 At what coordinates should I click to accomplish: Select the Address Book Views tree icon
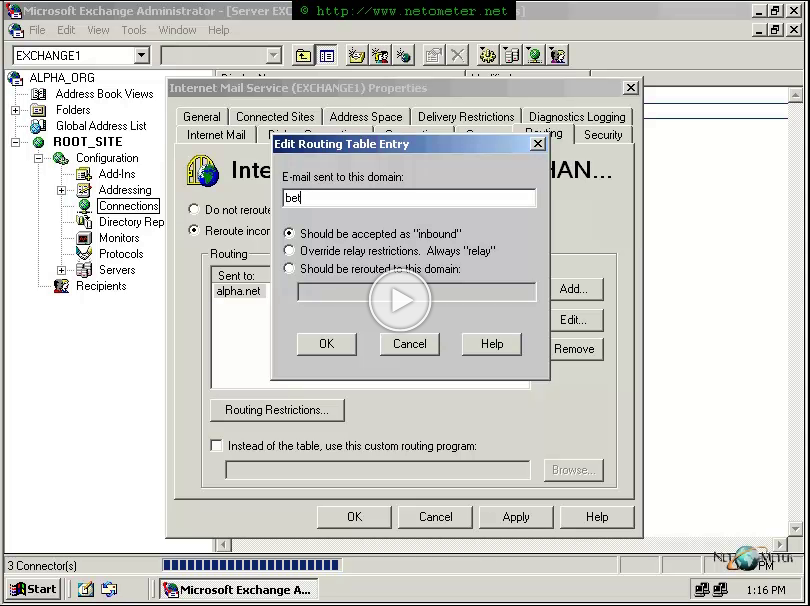pyautogui.click(x=39, y=94)
